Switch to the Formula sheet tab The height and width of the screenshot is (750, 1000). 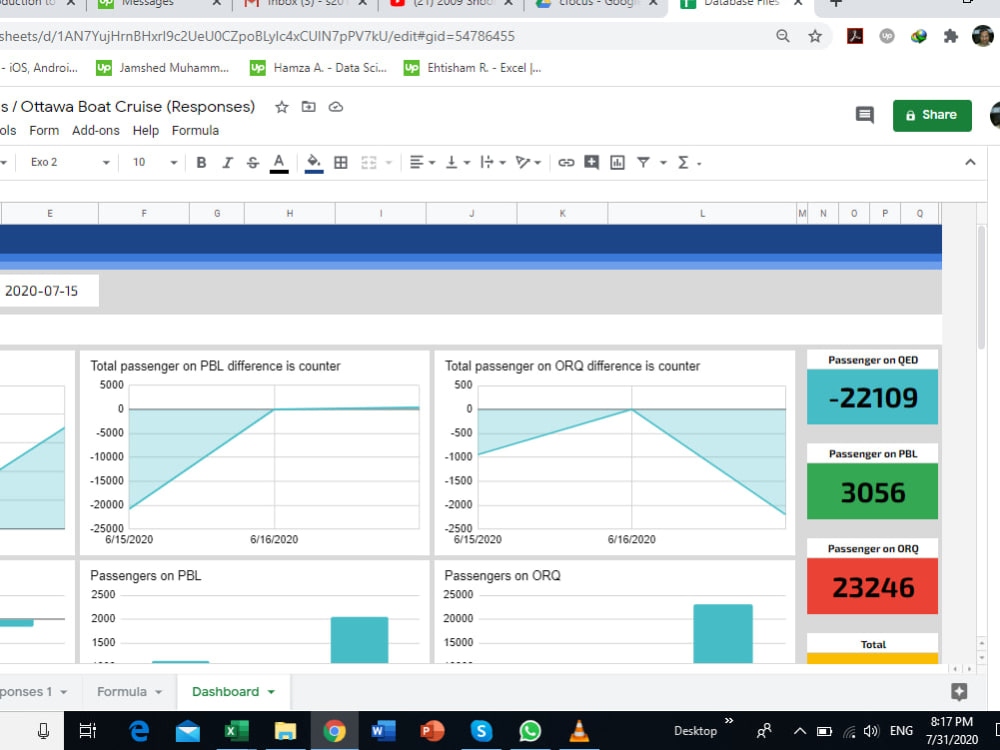pyautogui.click(x=122, y=691)
